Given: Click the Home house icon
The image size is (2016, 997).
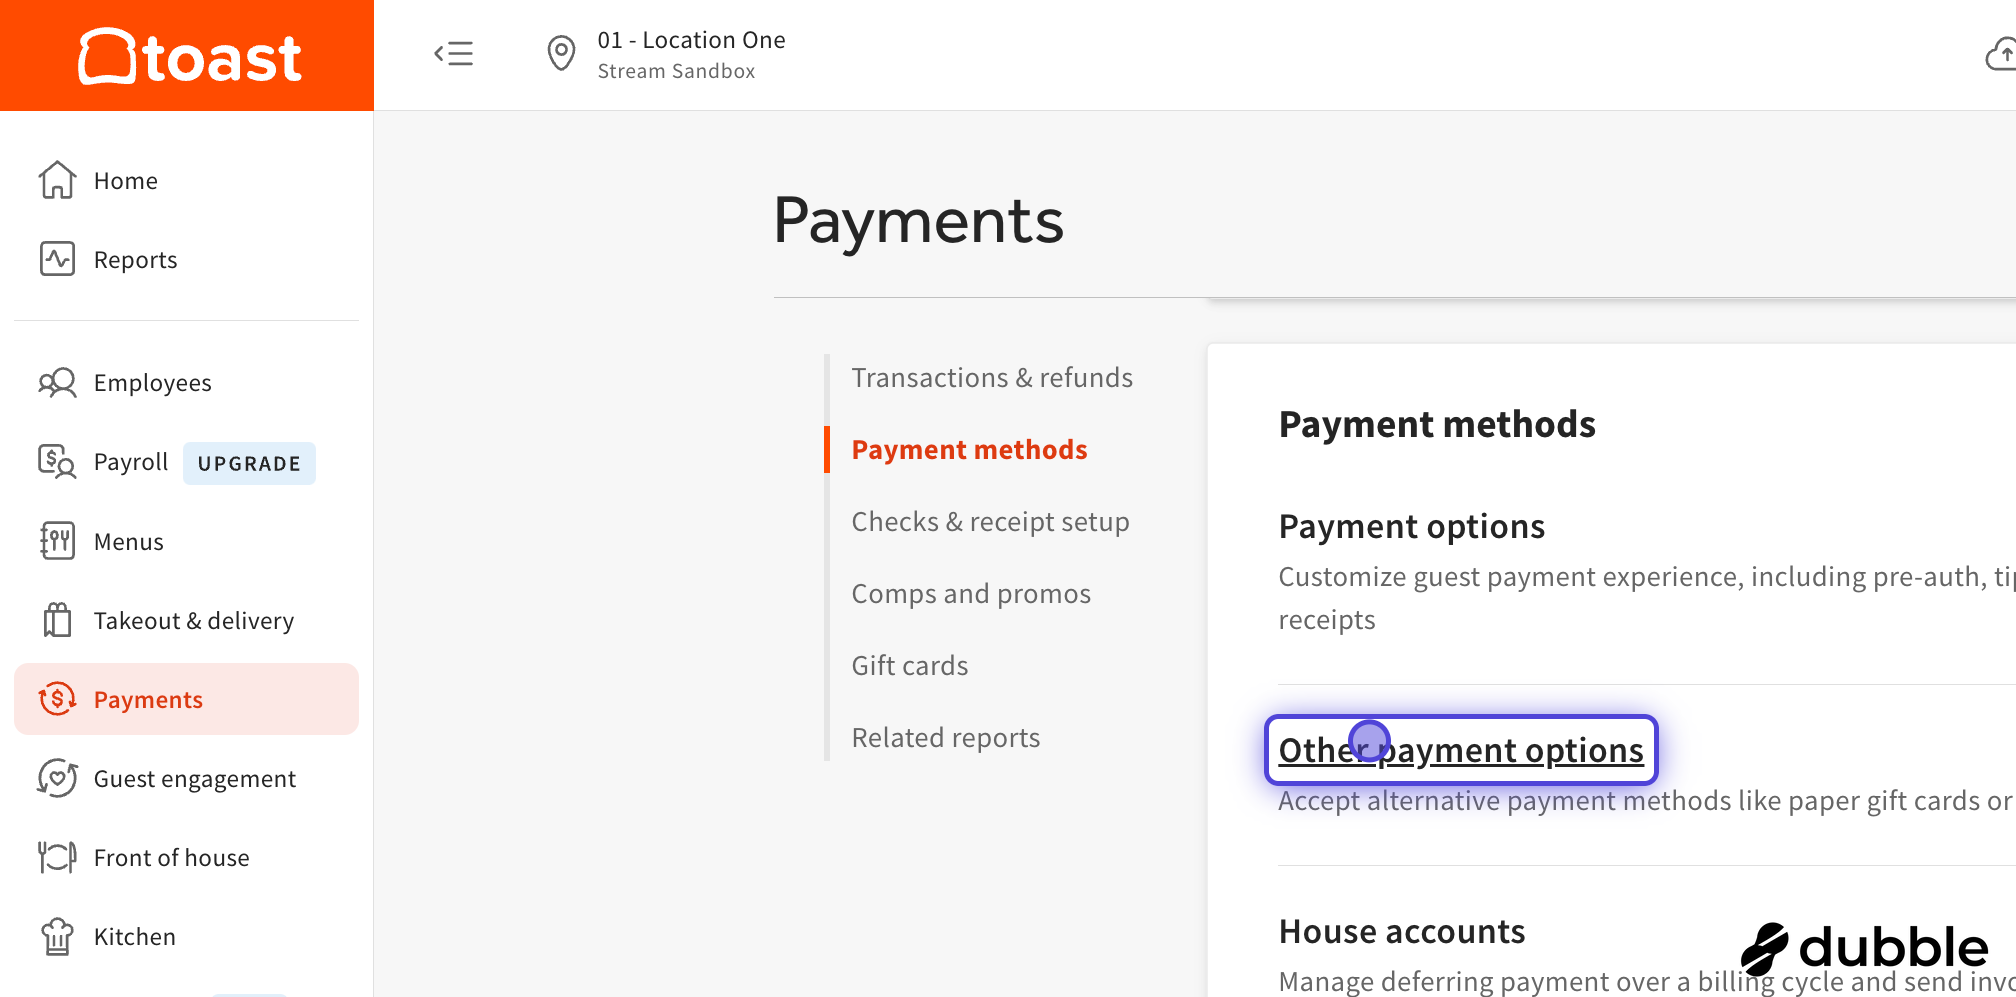Looking at the screenshot, I should coord(57,180).
